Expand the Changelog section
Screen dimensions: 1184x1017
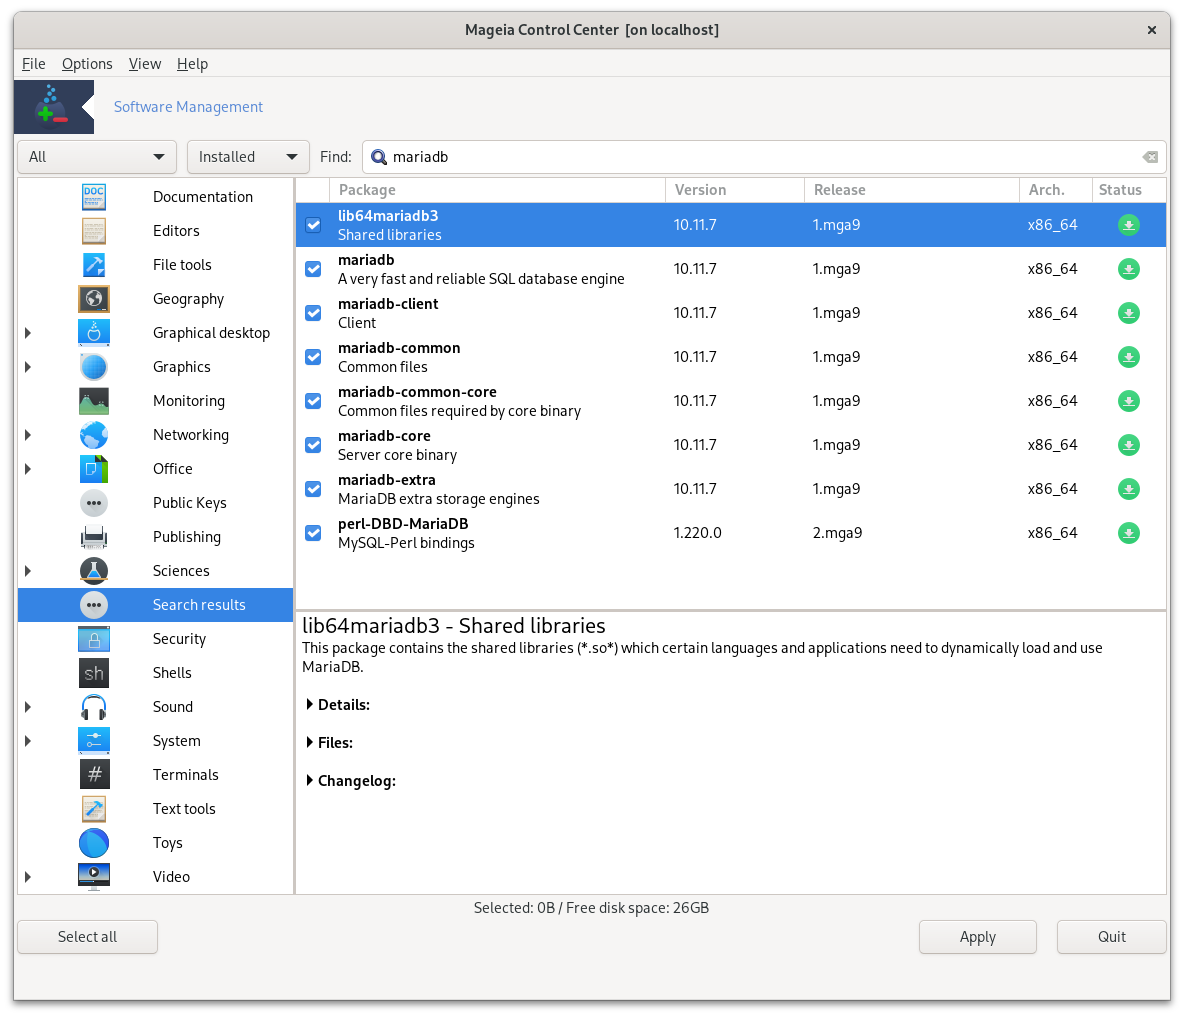click(310, 781)
